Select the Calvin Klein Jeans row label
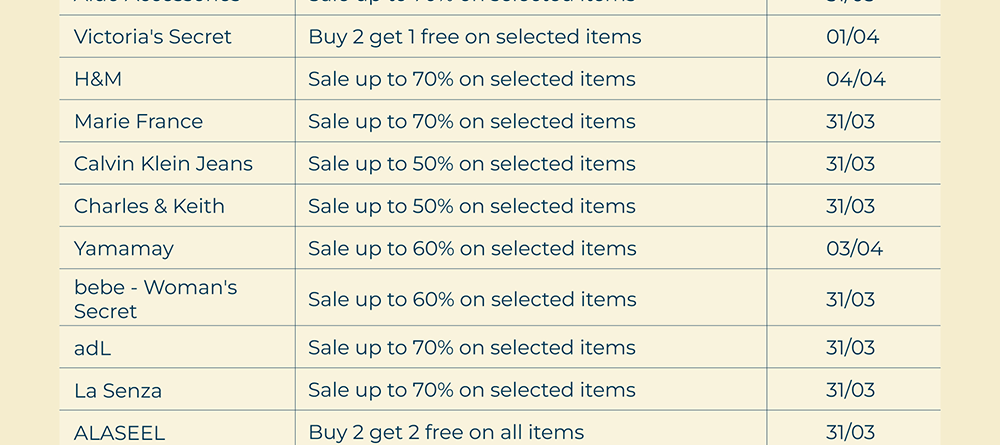Screen dimensions: 1000x445 coord(163,164)
